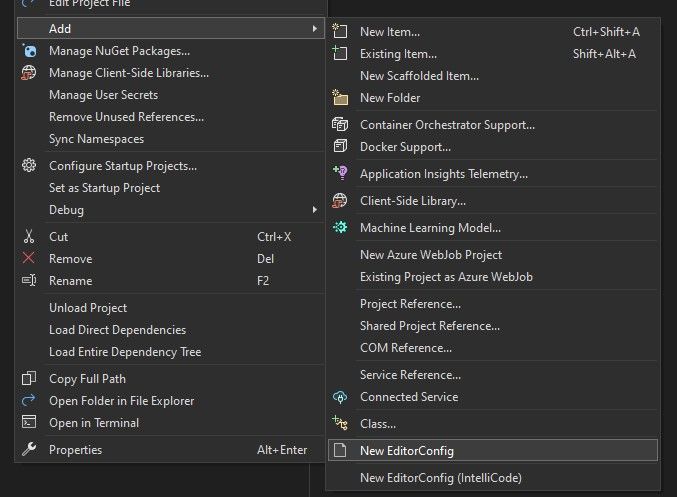
Task: Select Unload Project
Action: pyautogui.click(x=88, y=308)
